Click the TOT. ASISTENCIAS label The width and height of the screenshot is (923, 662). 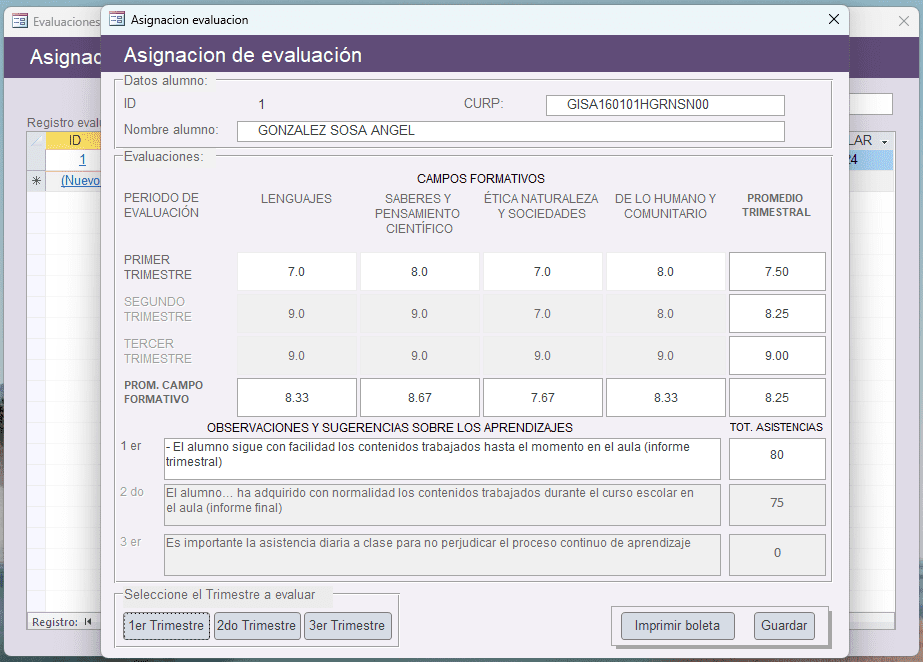776,427
